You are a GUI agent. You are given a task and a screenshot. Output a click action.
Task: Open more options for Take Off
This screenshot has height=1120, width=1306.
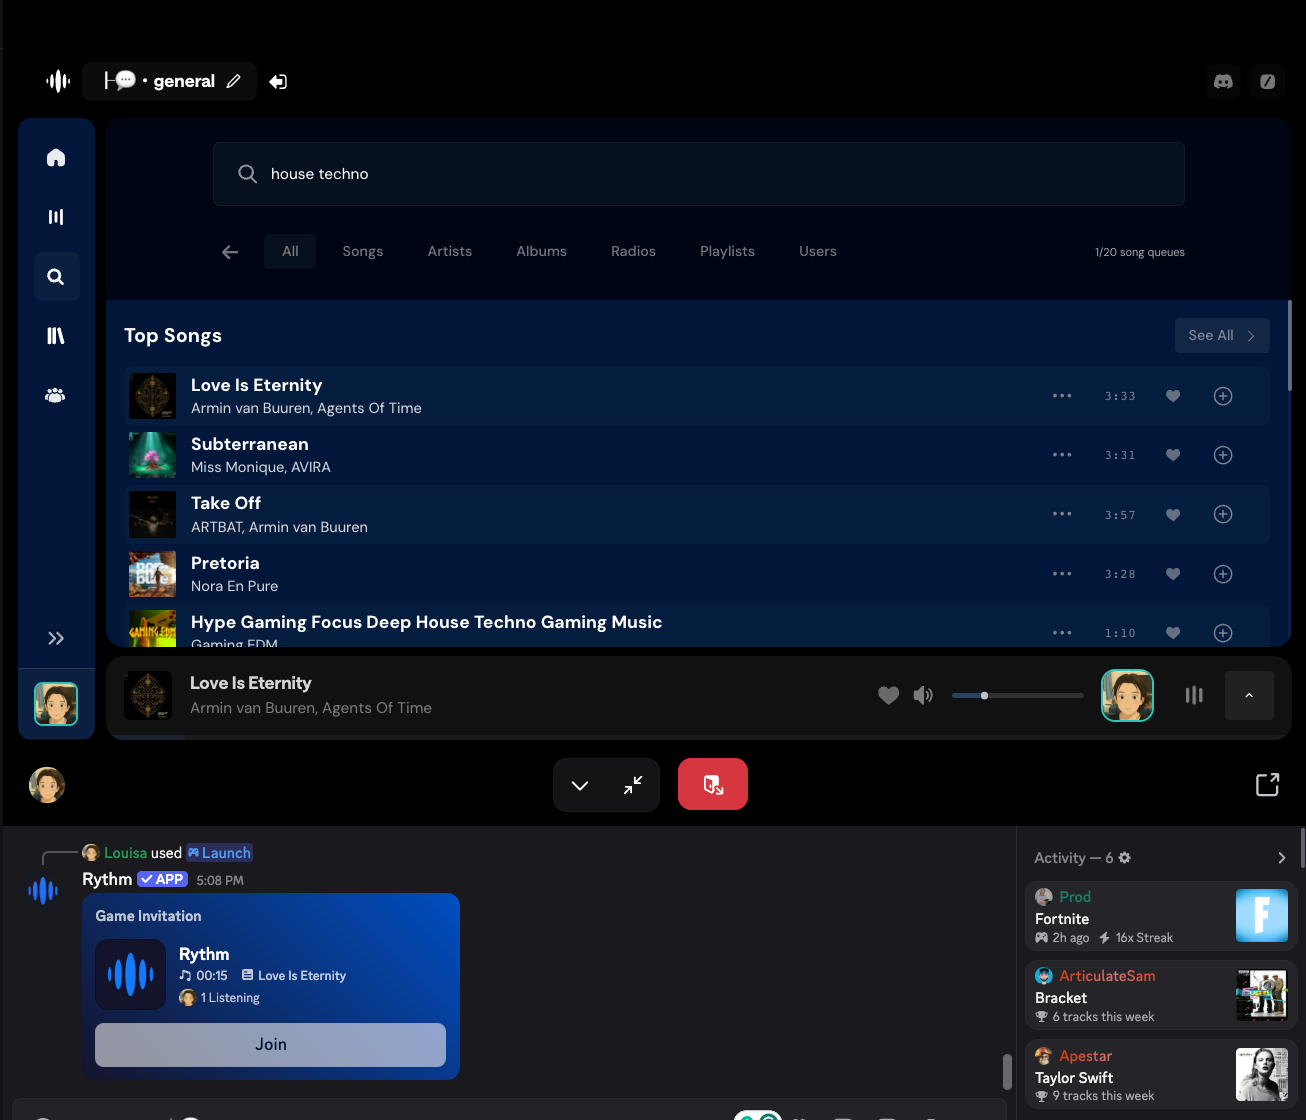point(1062,514)
